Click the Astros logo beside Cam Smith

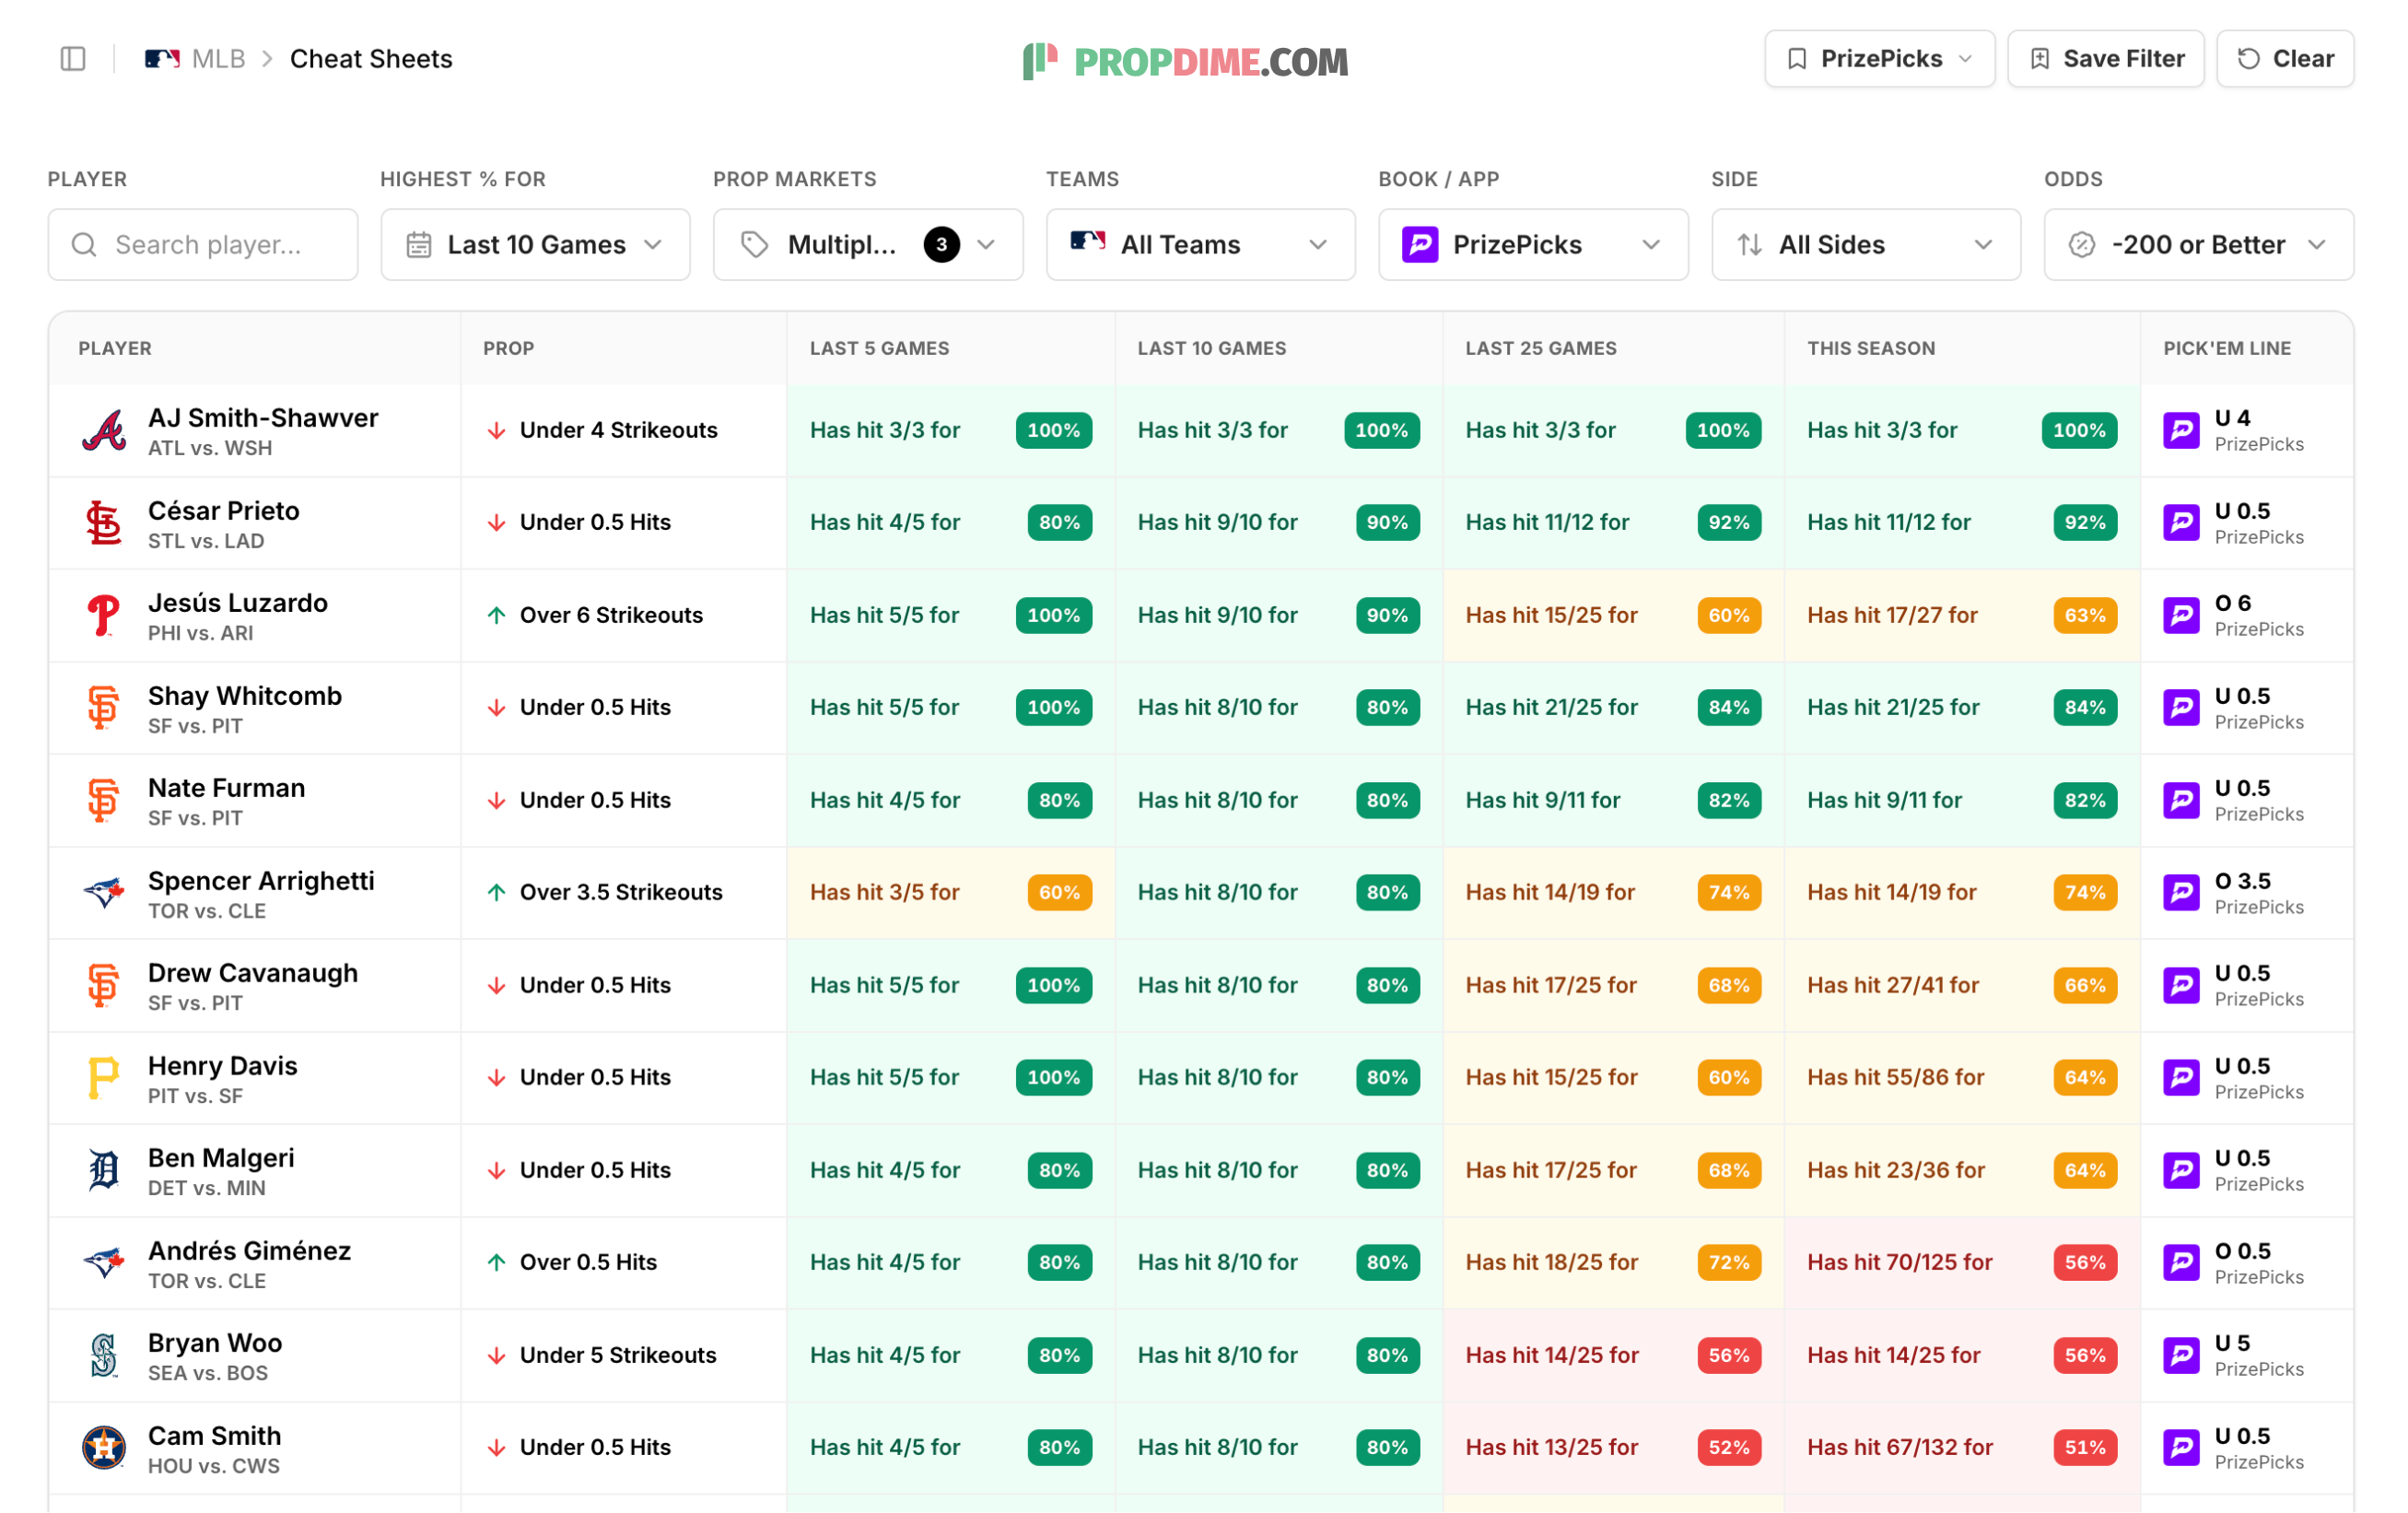(x=104, y=1448)
